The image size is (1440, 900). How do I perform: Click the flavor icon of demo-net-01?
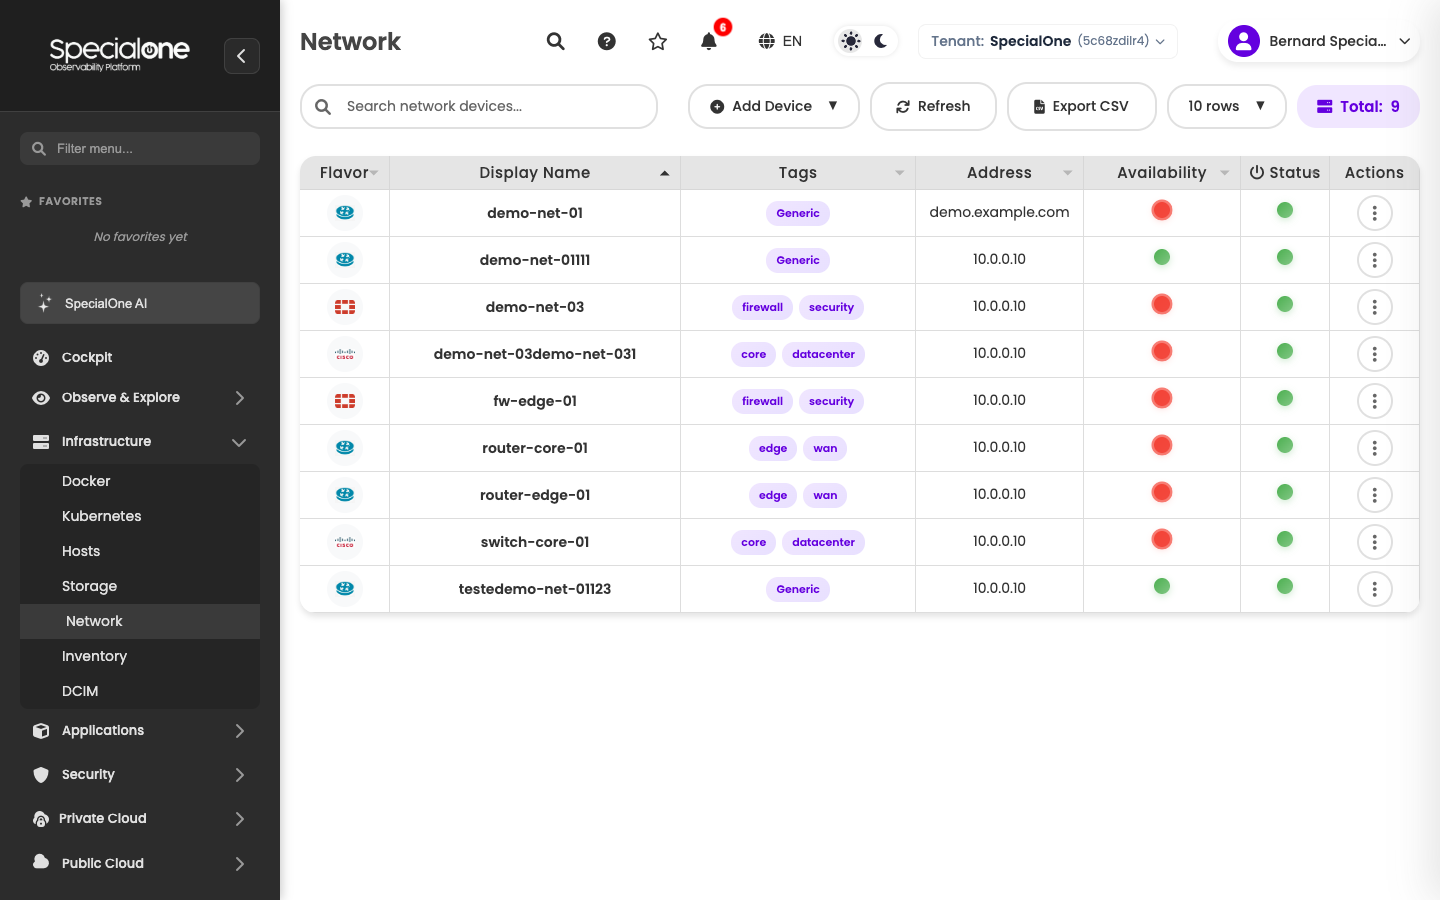pos(345,213)
